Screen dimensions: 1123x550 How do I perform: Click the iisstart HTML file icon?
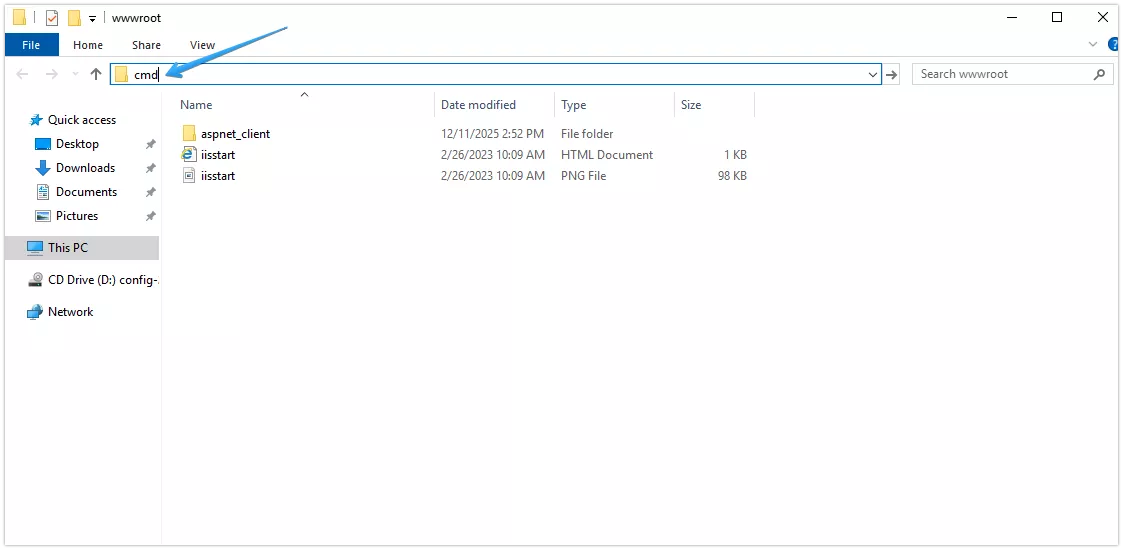pos(189,154)
